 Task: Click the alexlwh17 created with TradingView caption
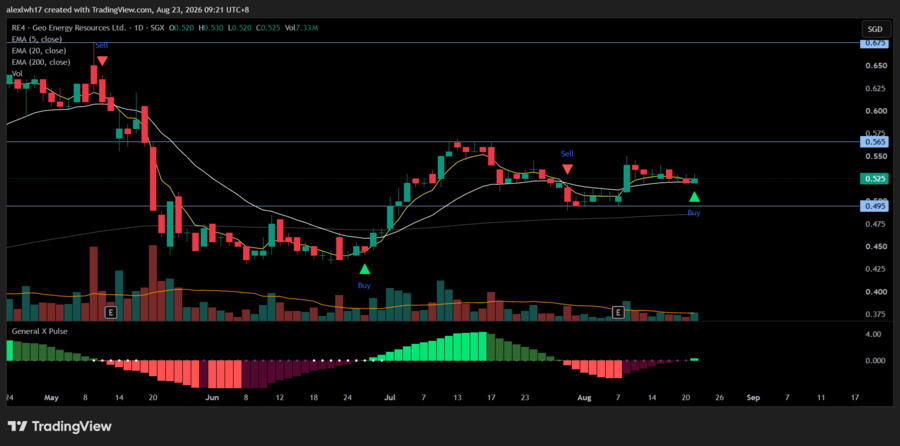[130, 9]
